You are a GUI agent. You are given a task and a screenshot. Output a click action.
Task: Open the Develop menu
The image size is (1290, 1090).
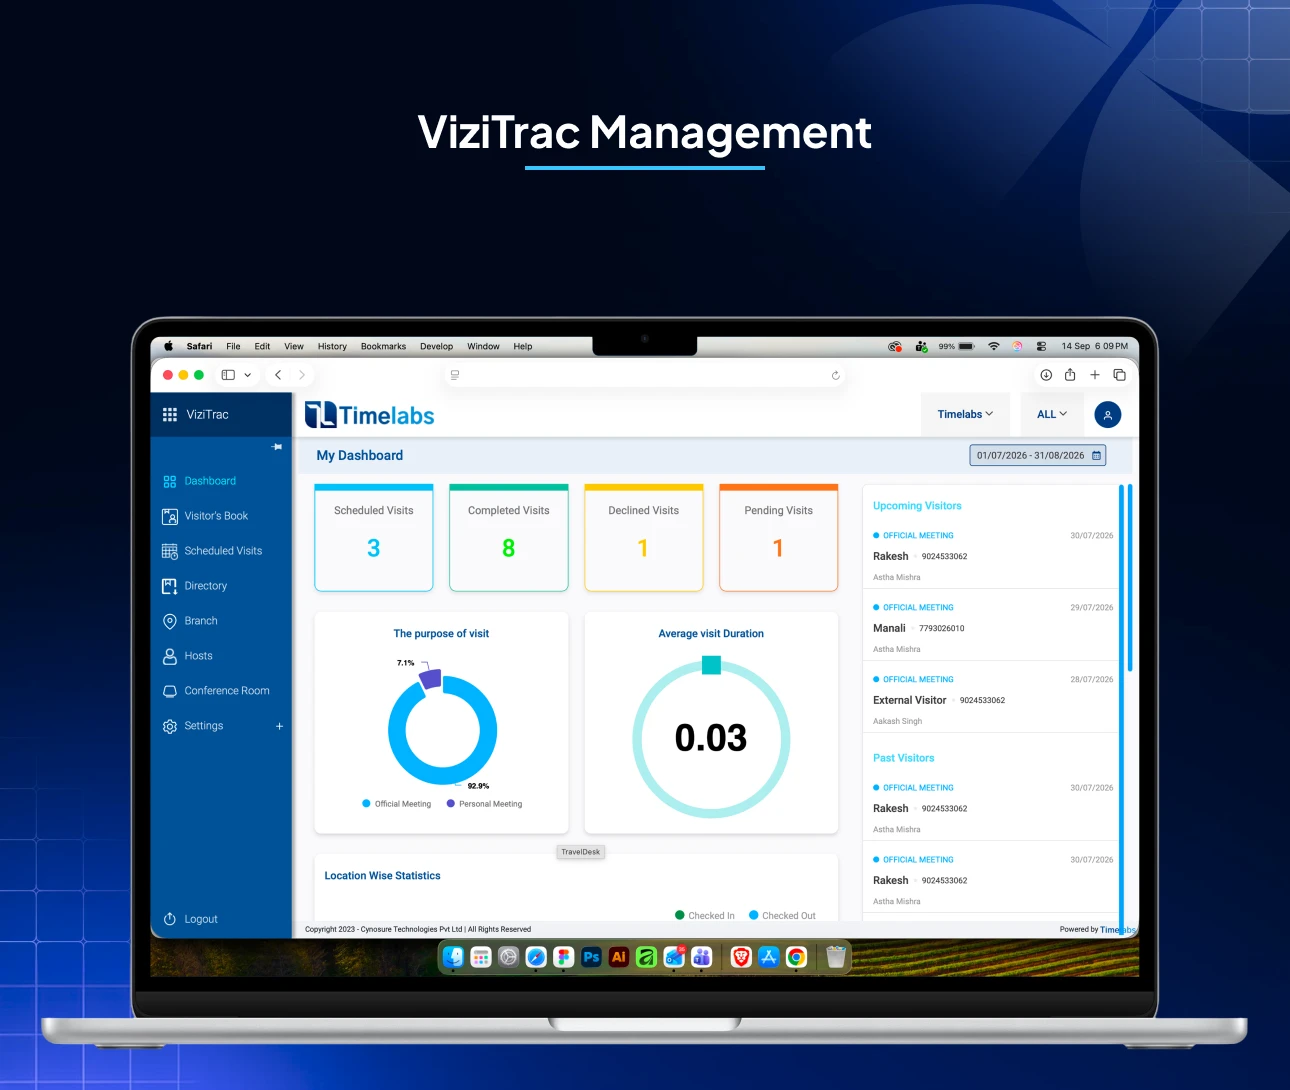click(436, 347)
